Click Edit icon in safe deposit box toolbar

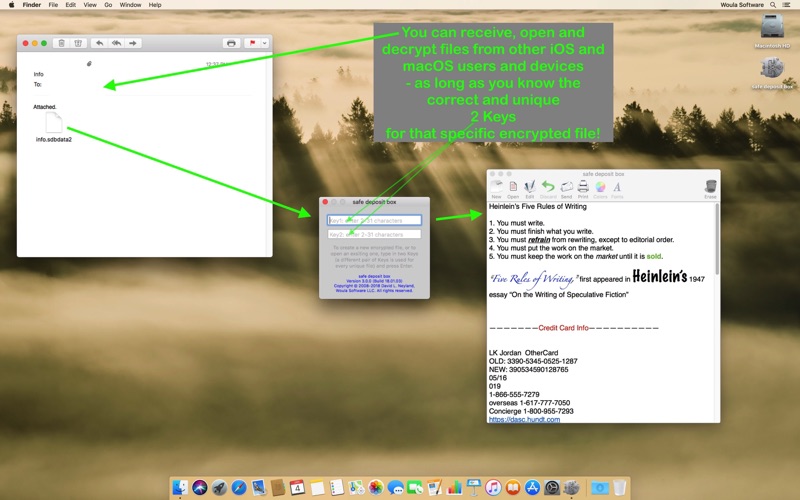(x=530, y=187)
